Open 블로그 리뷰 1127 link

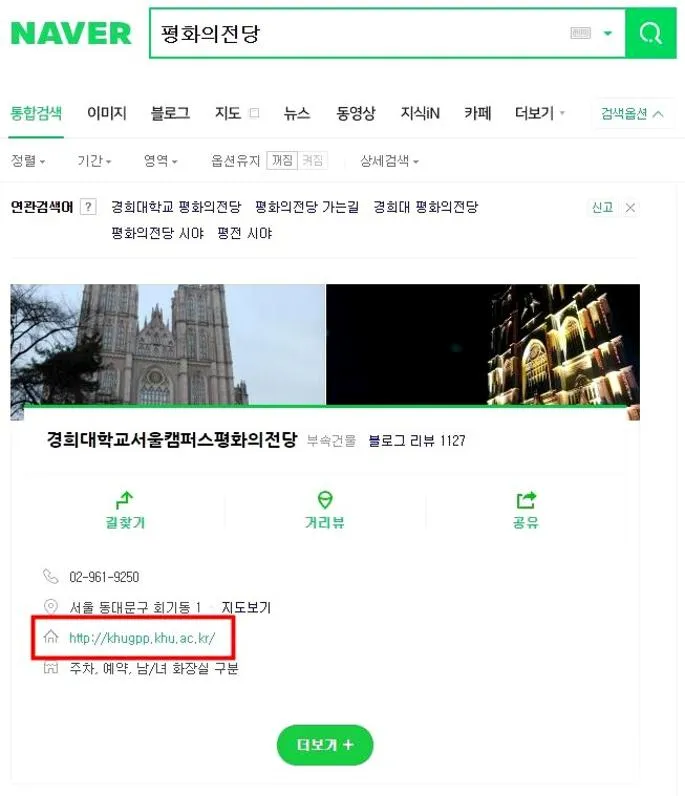[x=417, y=441]
